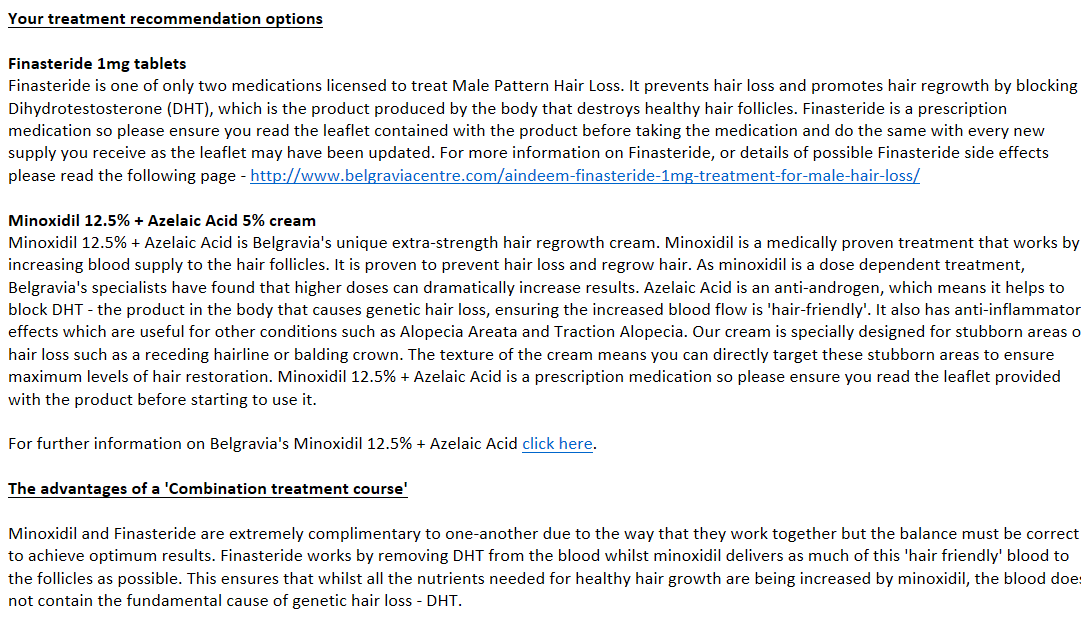This screenshot has width=1081, height=619.
Task: Click the 'Minoxidil 12.5% + Azelaic Acid 5% cream' heading
Action: click(162, 220)
